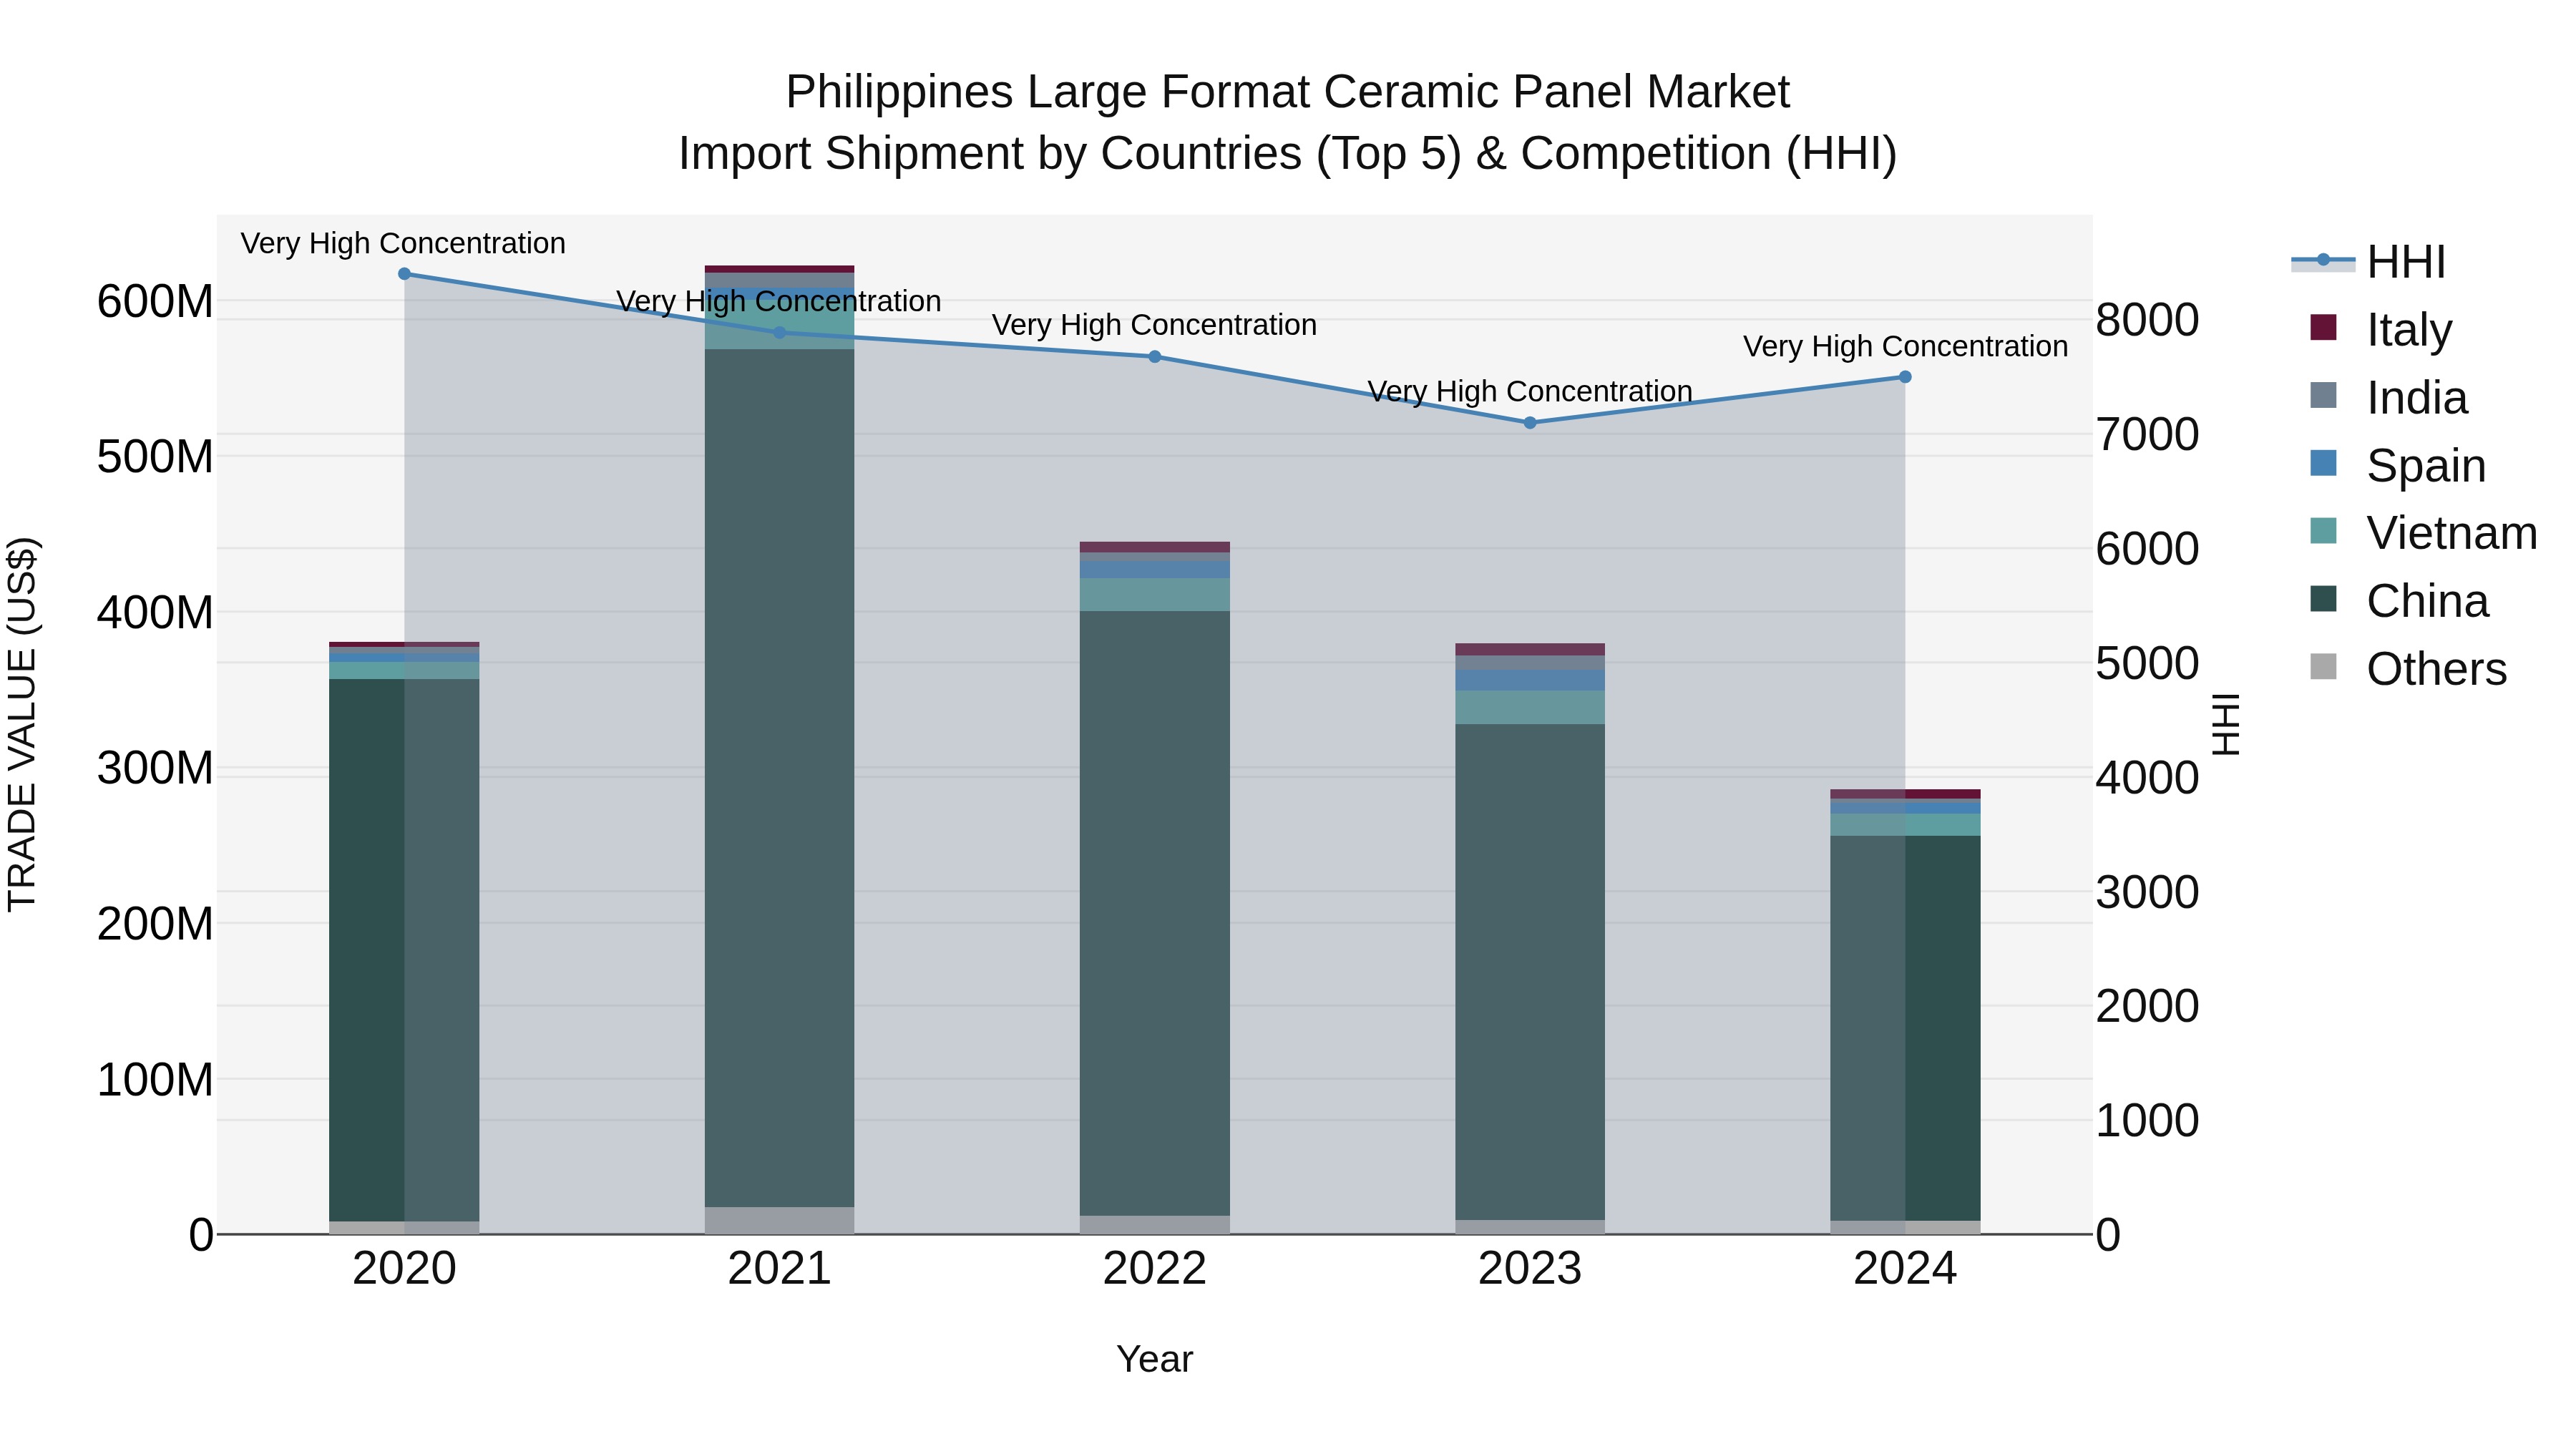Click the Italy dark red legend swatch
Screen dimensions: 2576x1449
pyautogui.click(x=2323, y=327)
